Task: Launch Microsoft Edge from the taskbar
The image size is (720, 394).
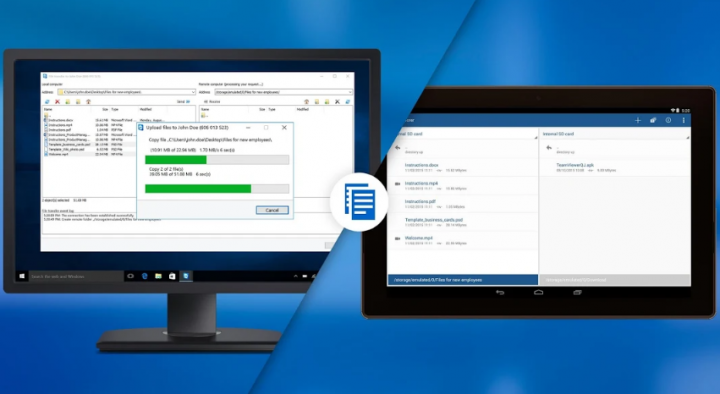Action: (x=145, y=276)
